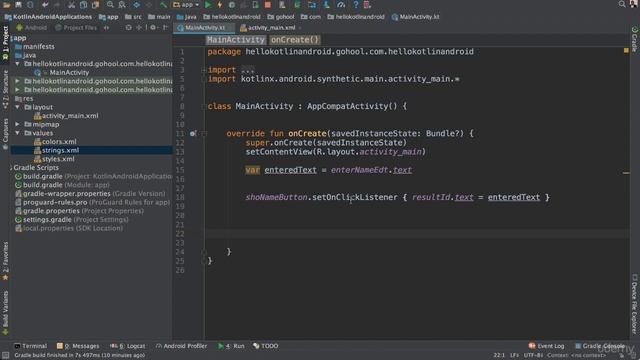Viewport: 640px width, 360px height.
Task: Open the Terminal tool window
Action: point(31,346)
